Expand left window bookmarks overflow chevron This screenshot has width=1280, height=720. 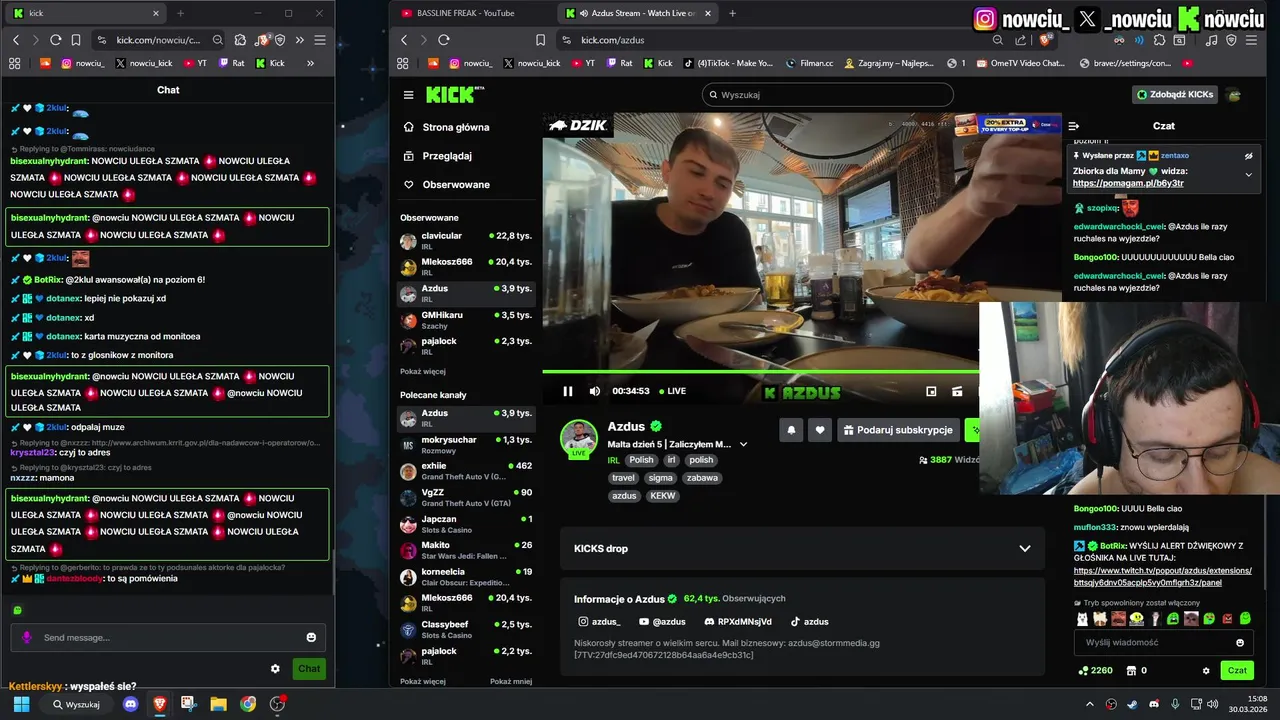(310, 63)
